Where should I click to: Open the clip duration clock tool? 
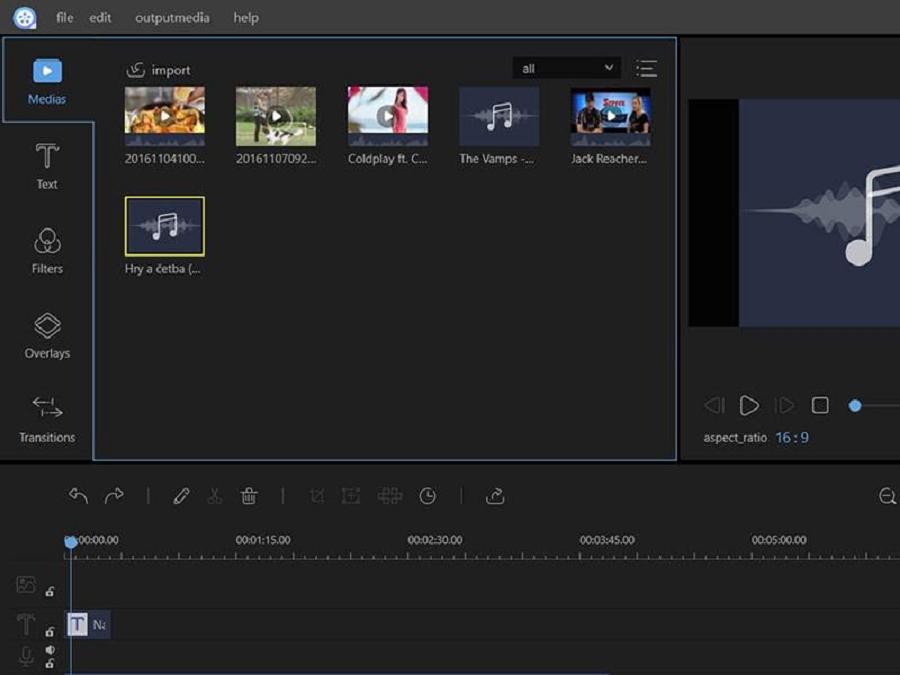pos(430,496)
